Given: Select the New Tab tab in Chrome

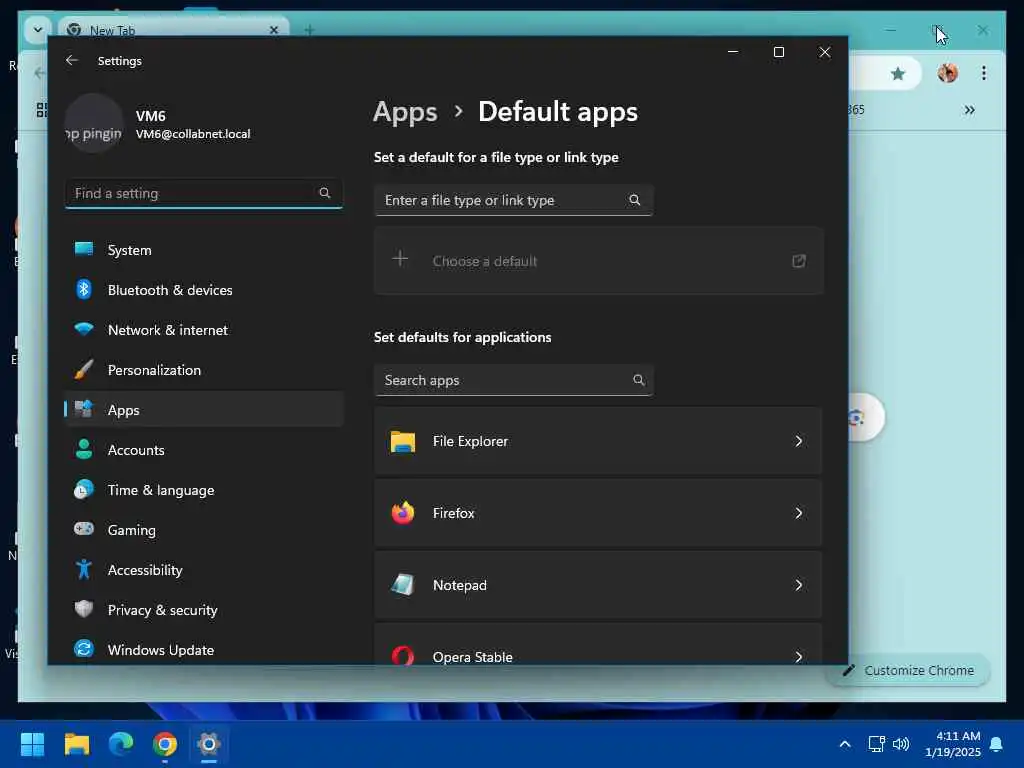Looking at the screenshot, I should 173,30.
